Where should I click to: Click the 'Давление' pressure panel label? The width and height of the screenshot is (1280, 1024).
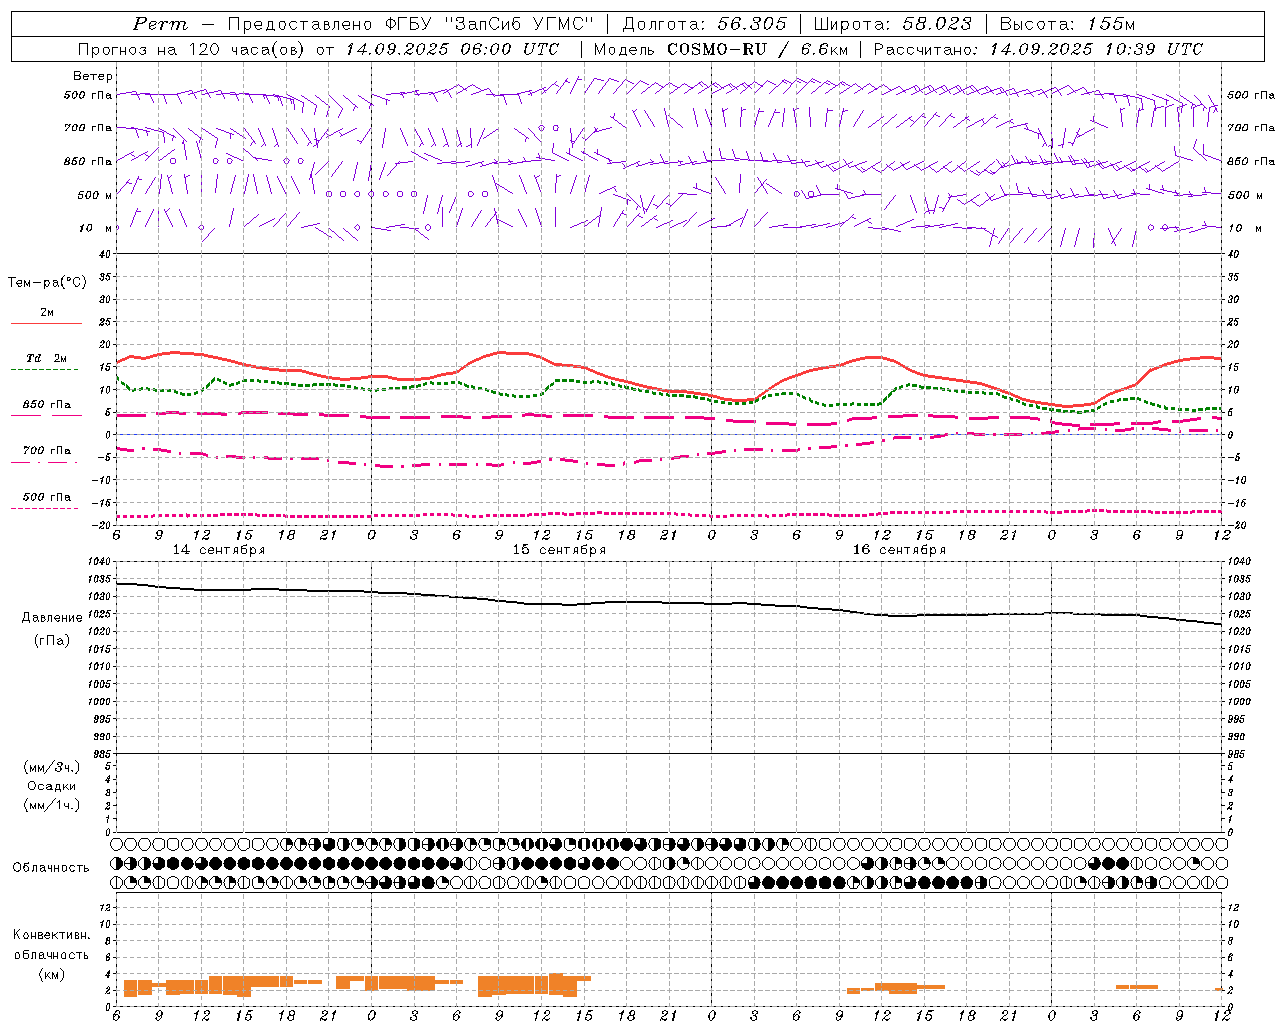pyautogui.click(x=52, y=618)
